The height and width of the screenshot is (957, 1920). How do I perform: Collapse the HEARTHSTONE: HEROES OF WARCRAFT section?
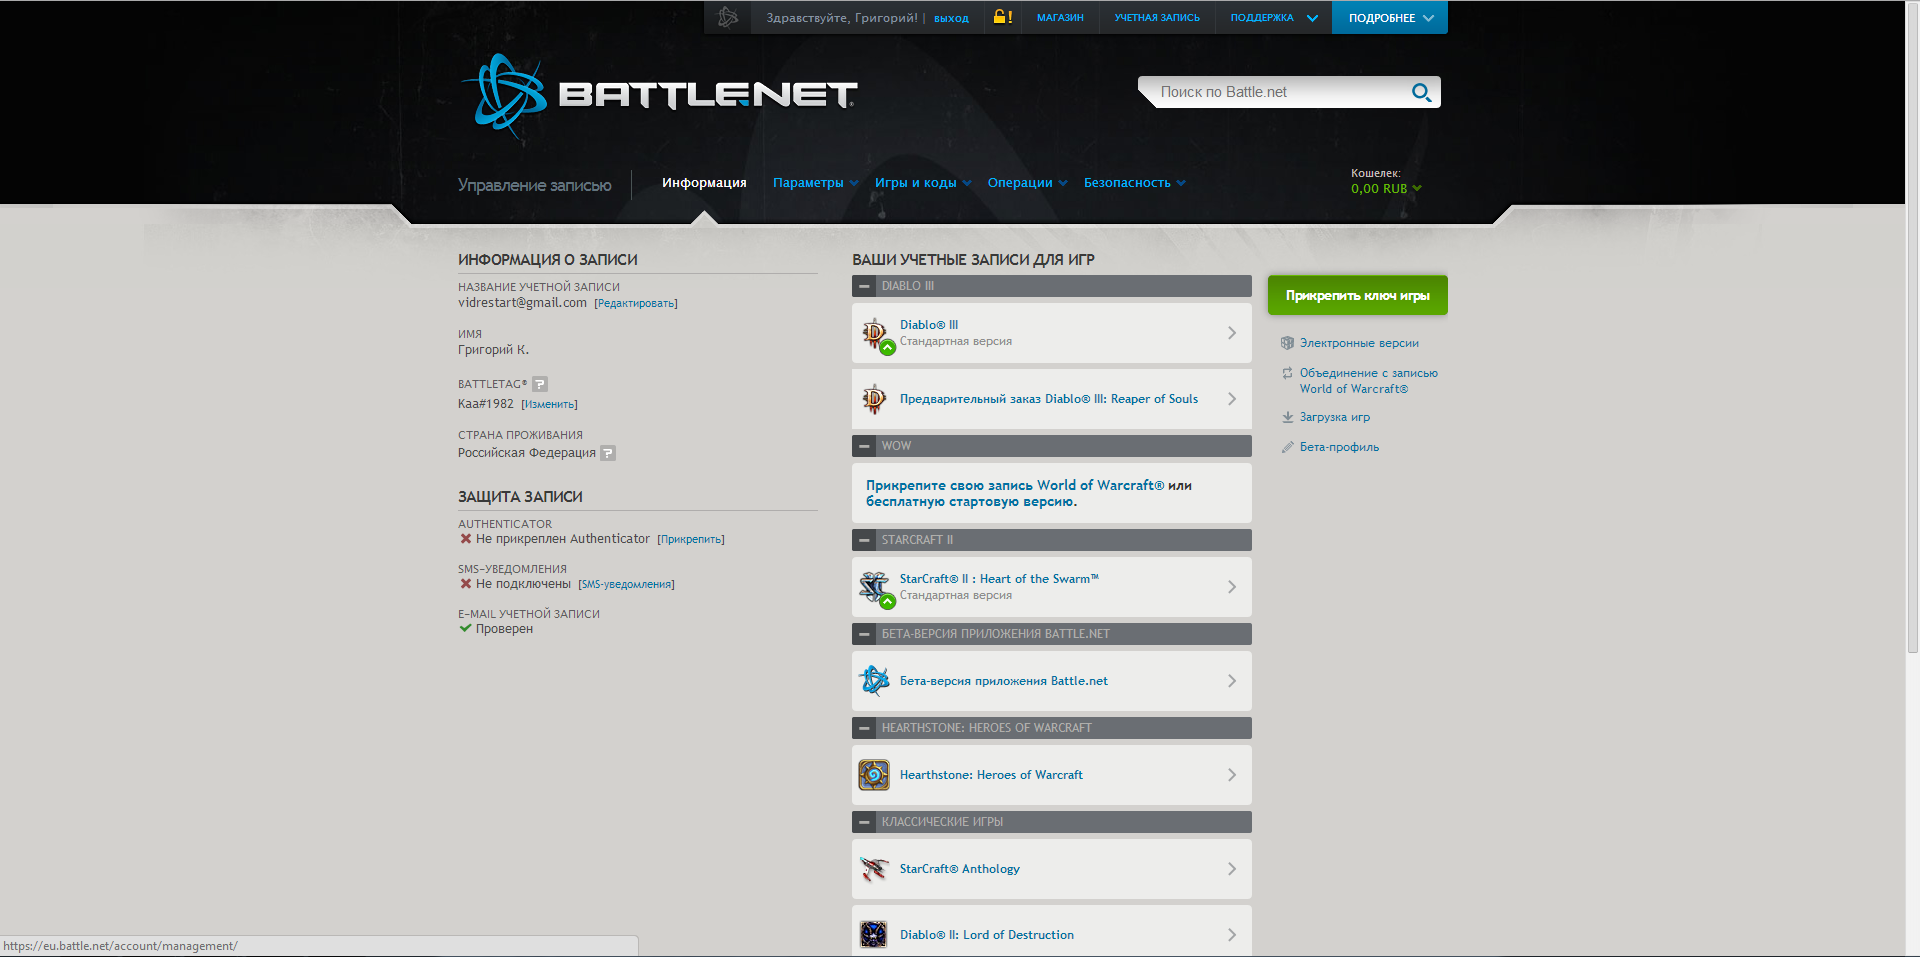pos(865,728)
